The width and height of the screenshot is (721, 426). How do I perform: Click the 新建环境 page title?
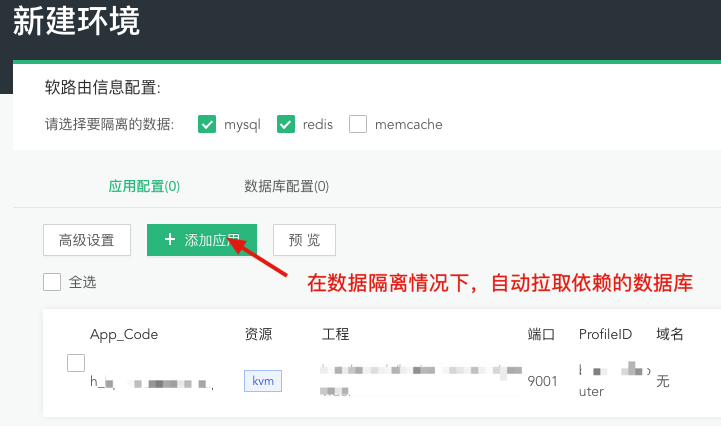tap(76, 21)
